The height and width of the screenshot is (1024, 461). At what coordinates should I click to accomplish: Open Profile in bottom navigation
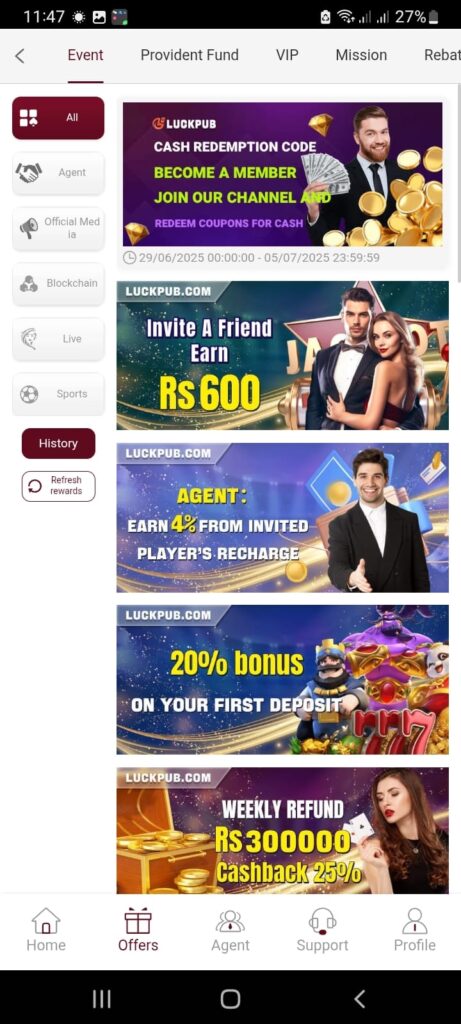415,929
